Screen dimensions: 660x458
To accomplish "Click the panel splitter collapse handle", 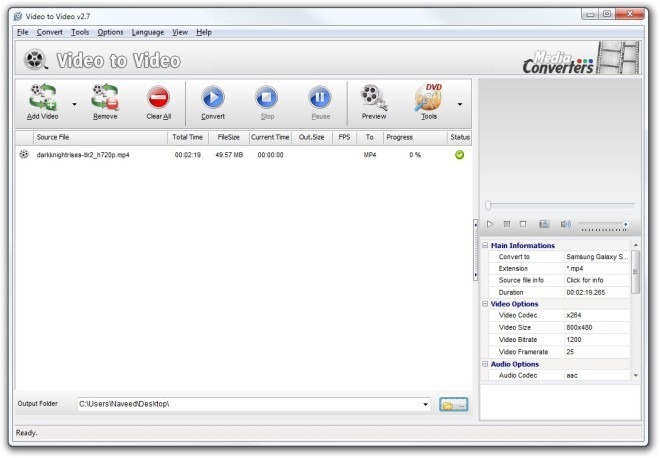I will point(476,250).
